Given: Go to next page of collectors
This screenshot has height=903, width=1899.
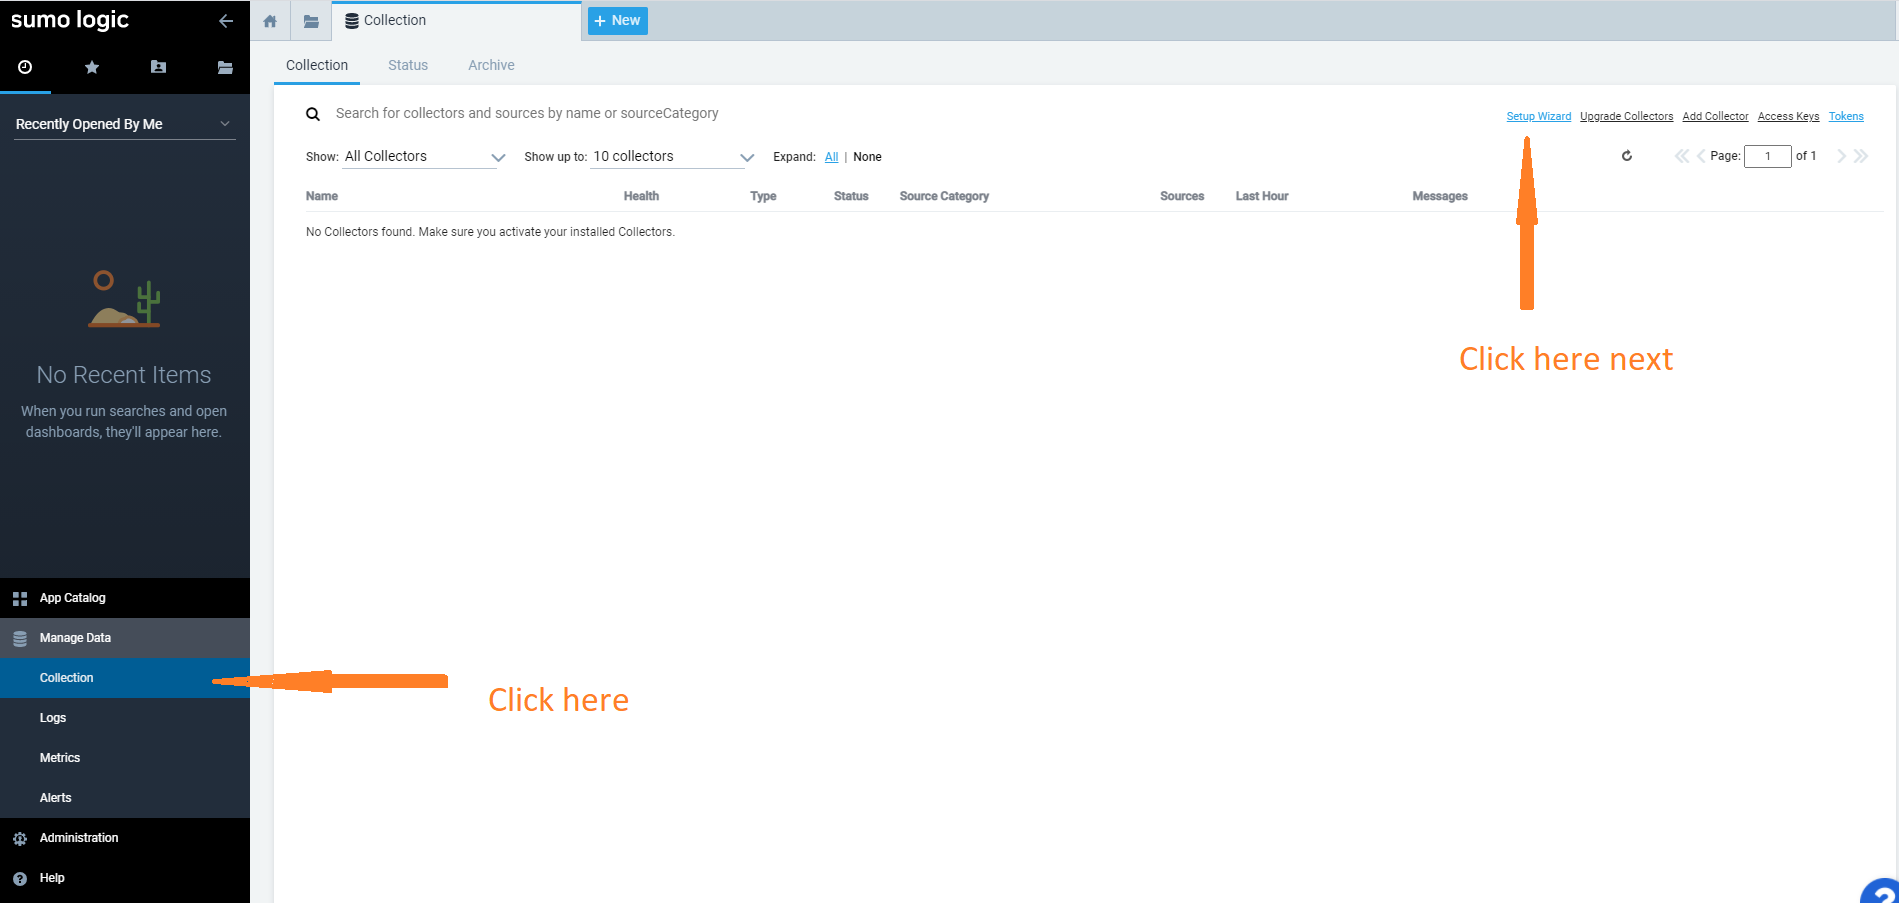Looking at the screenshot, I should tap(1841, 156).
